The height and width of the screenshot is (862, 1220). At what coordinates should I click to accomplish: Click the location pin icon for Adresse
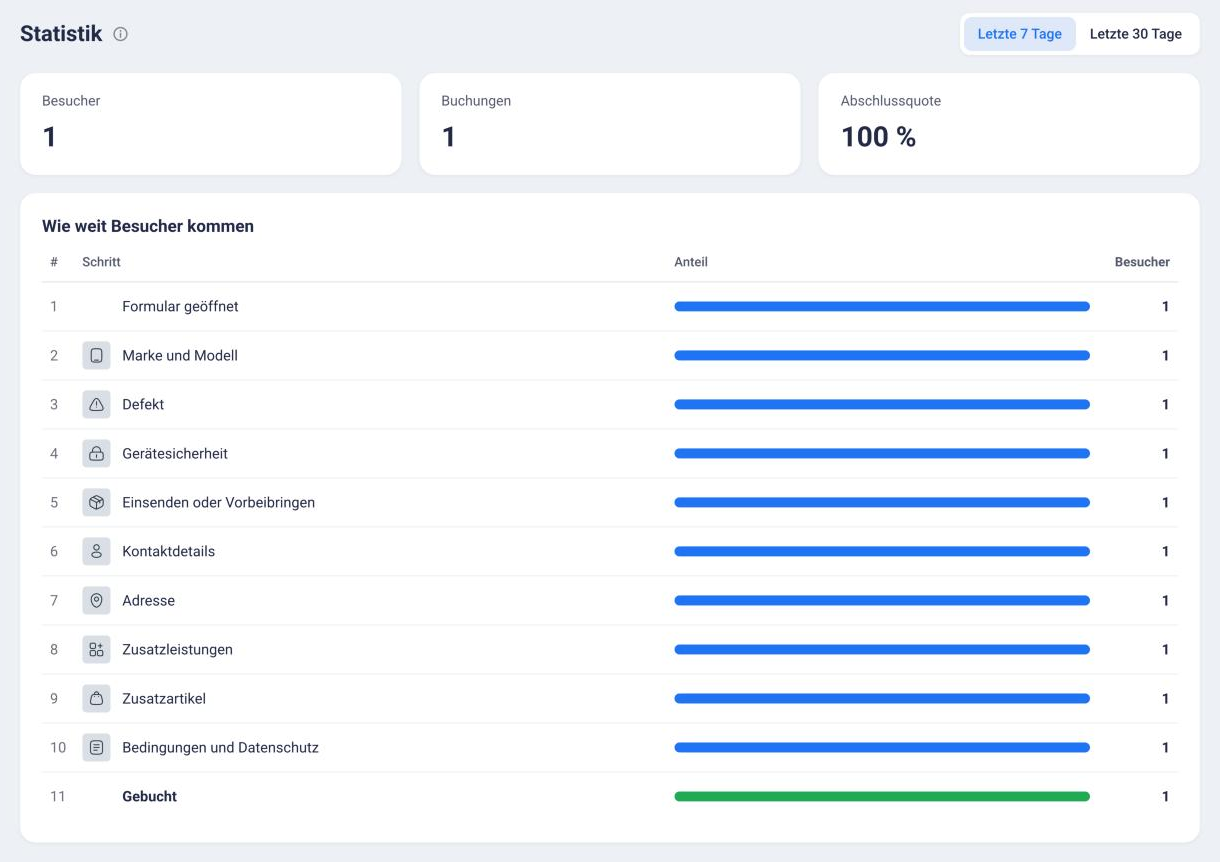[96, 600]
